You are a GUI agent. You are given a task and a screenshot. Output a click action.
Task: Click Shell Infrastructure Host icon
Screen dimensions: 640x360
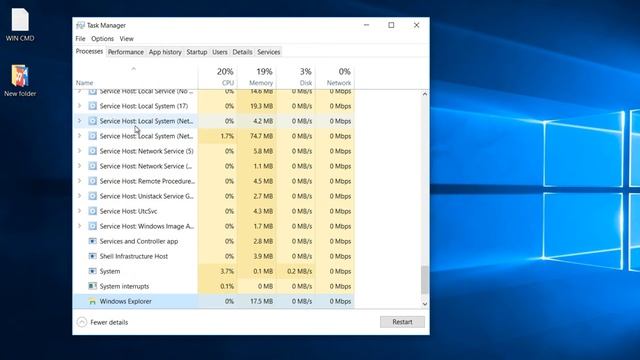(93, 256)
